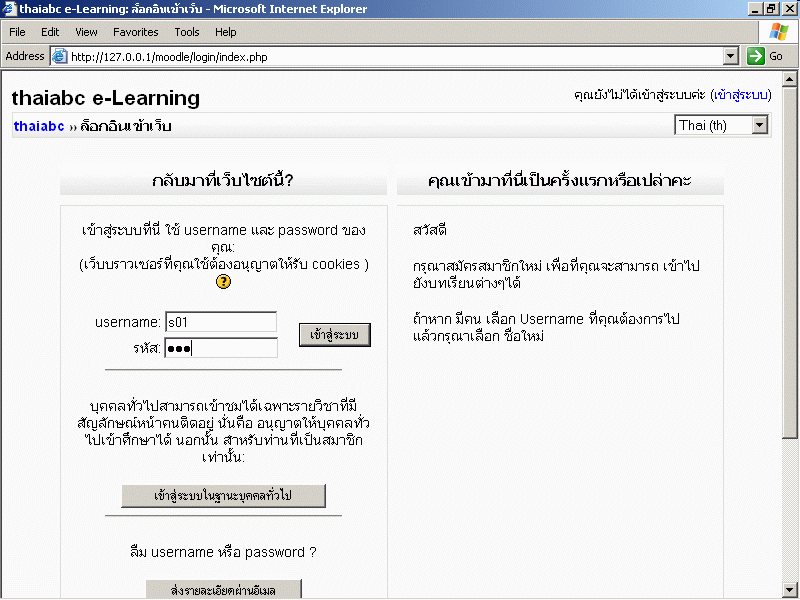Image resolution: width=800 pixels, height=600 pixels.
Task: Click the guest login button เข้าสู่ระบบในฐานะบุคคลทั่วไป
Action: (223, 496)
